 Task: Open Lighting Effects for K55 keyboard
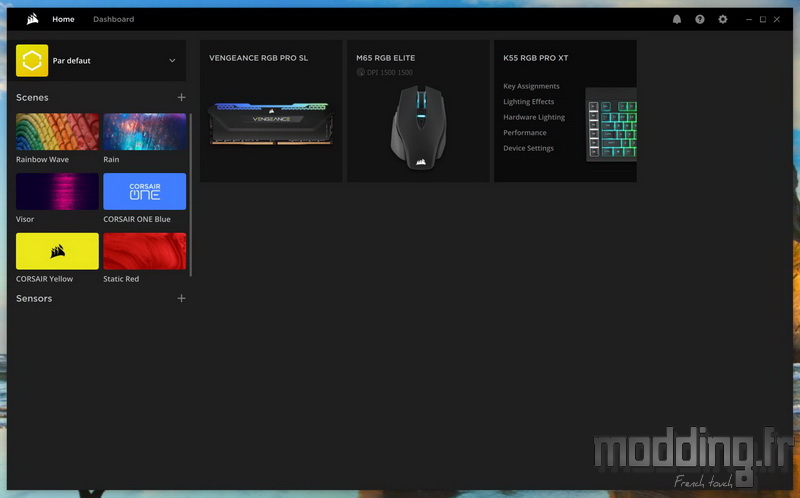(x=529, y=102)
